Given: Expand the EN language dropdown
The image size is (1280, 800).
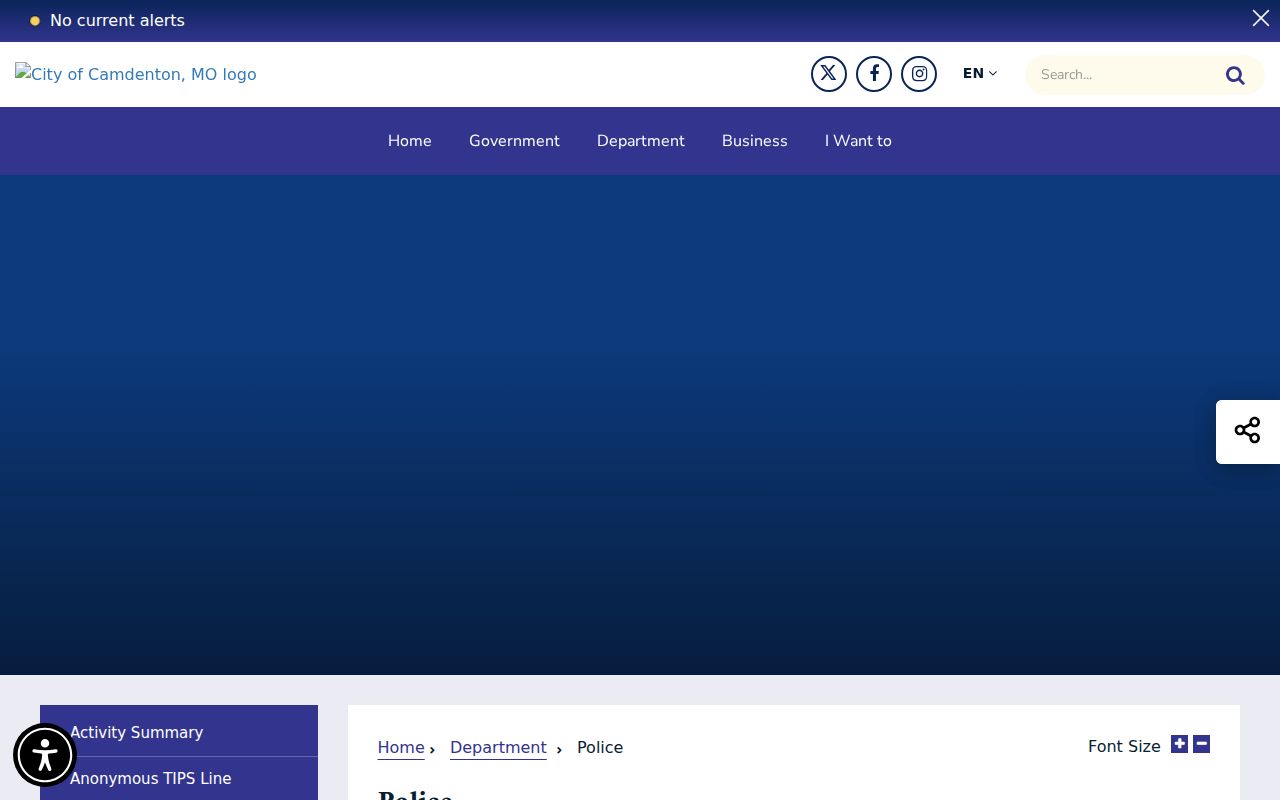Looking at the screenshot, I should pyautogui.click(x=980, y=73).
